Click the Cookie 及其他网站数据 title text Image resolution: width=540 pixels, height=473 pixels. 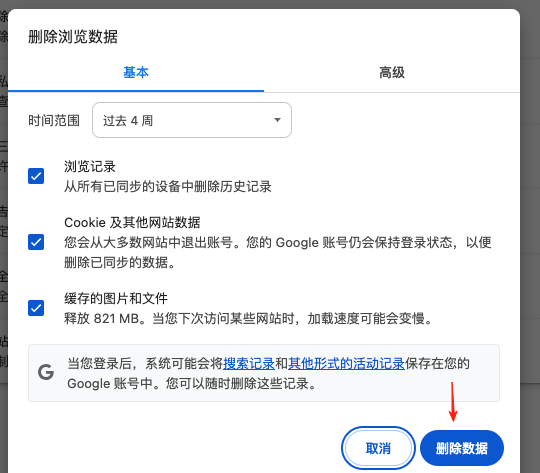point(132,223)
